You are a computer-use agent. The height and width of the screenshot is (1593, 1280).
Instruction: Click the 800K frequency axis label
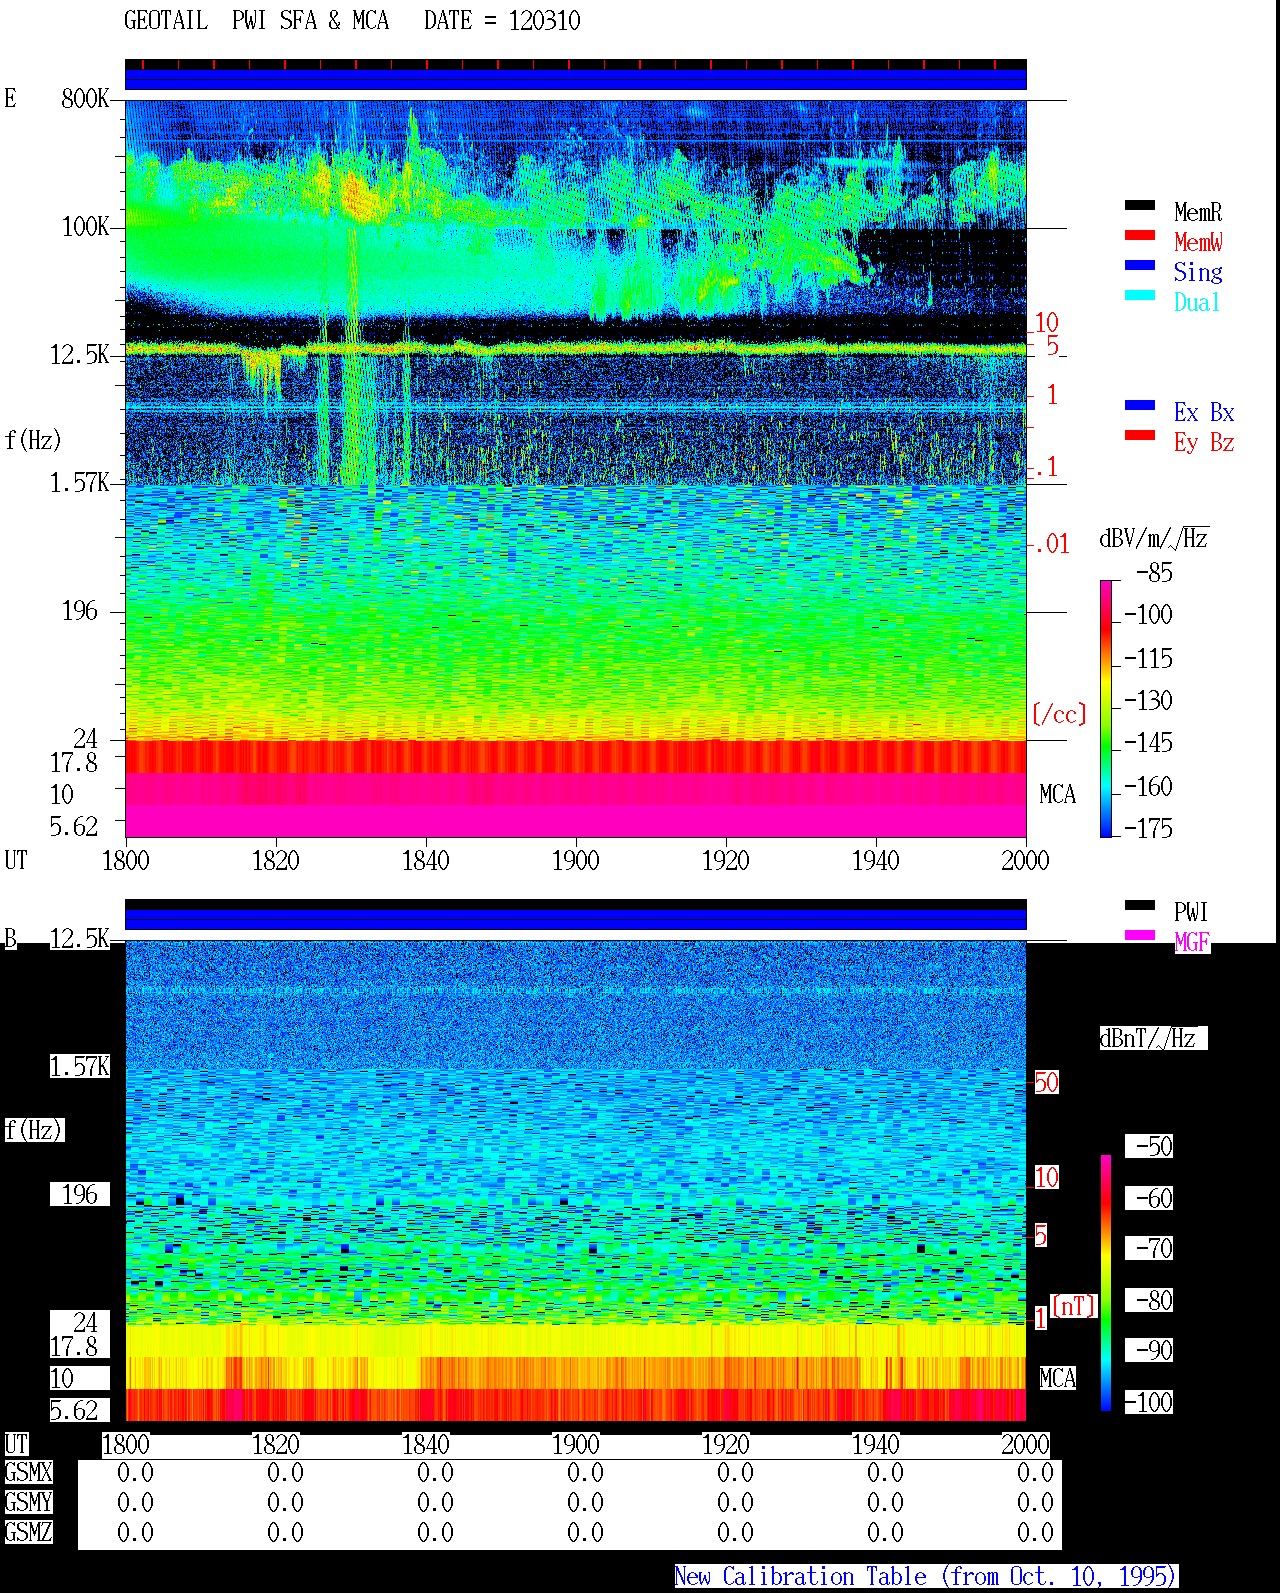(86, 98)
